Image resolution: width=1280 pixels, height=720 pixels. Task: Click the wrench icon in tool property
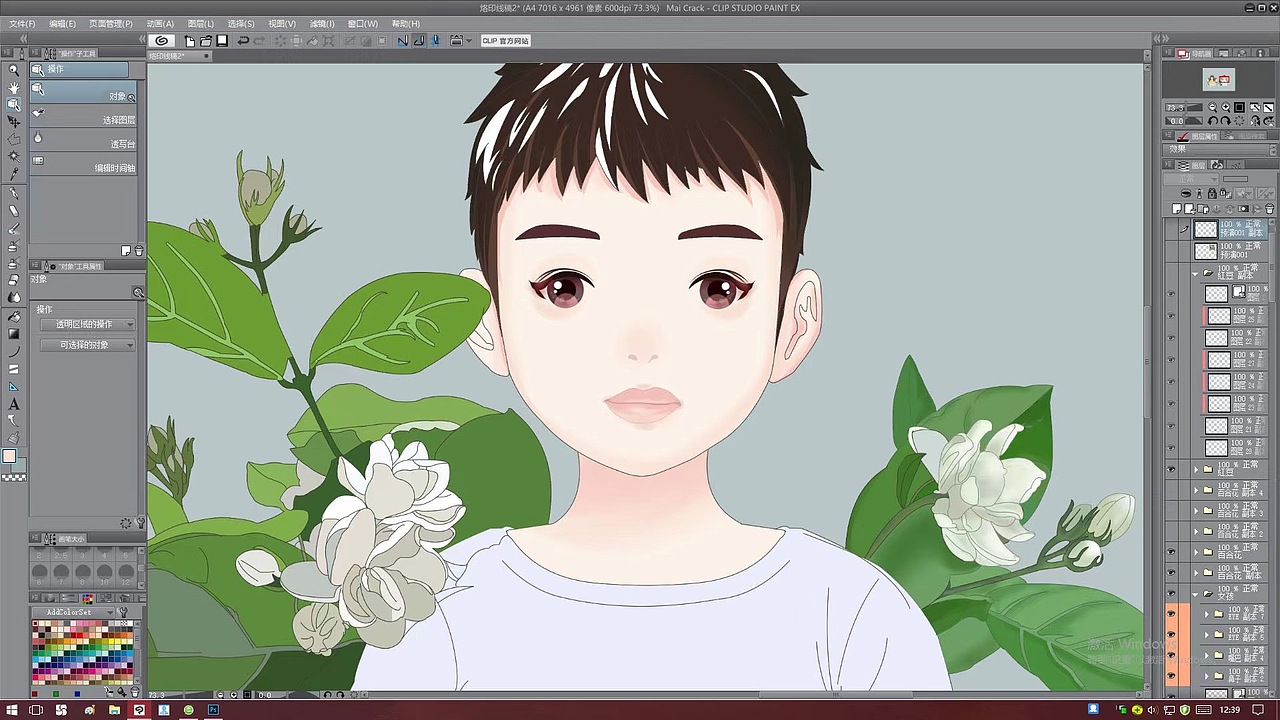tap(140, 523)
